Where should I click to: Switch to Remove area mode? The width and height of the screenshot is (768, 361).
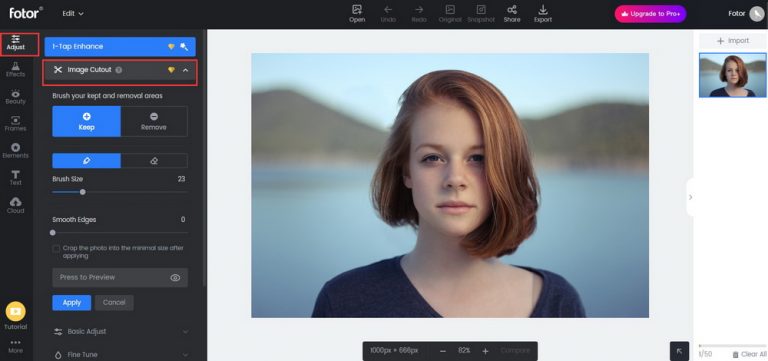(154, 121)
